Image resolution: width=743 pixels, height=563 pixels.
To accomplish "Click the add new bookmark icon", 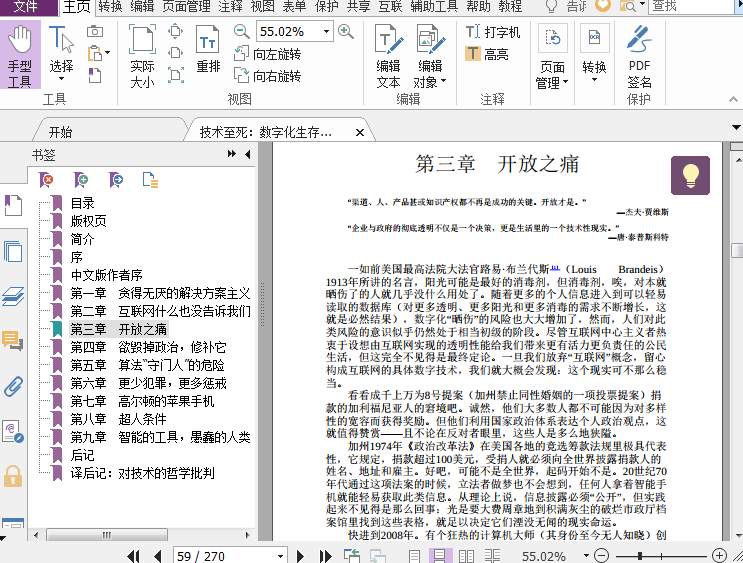I will coord(81,180).
